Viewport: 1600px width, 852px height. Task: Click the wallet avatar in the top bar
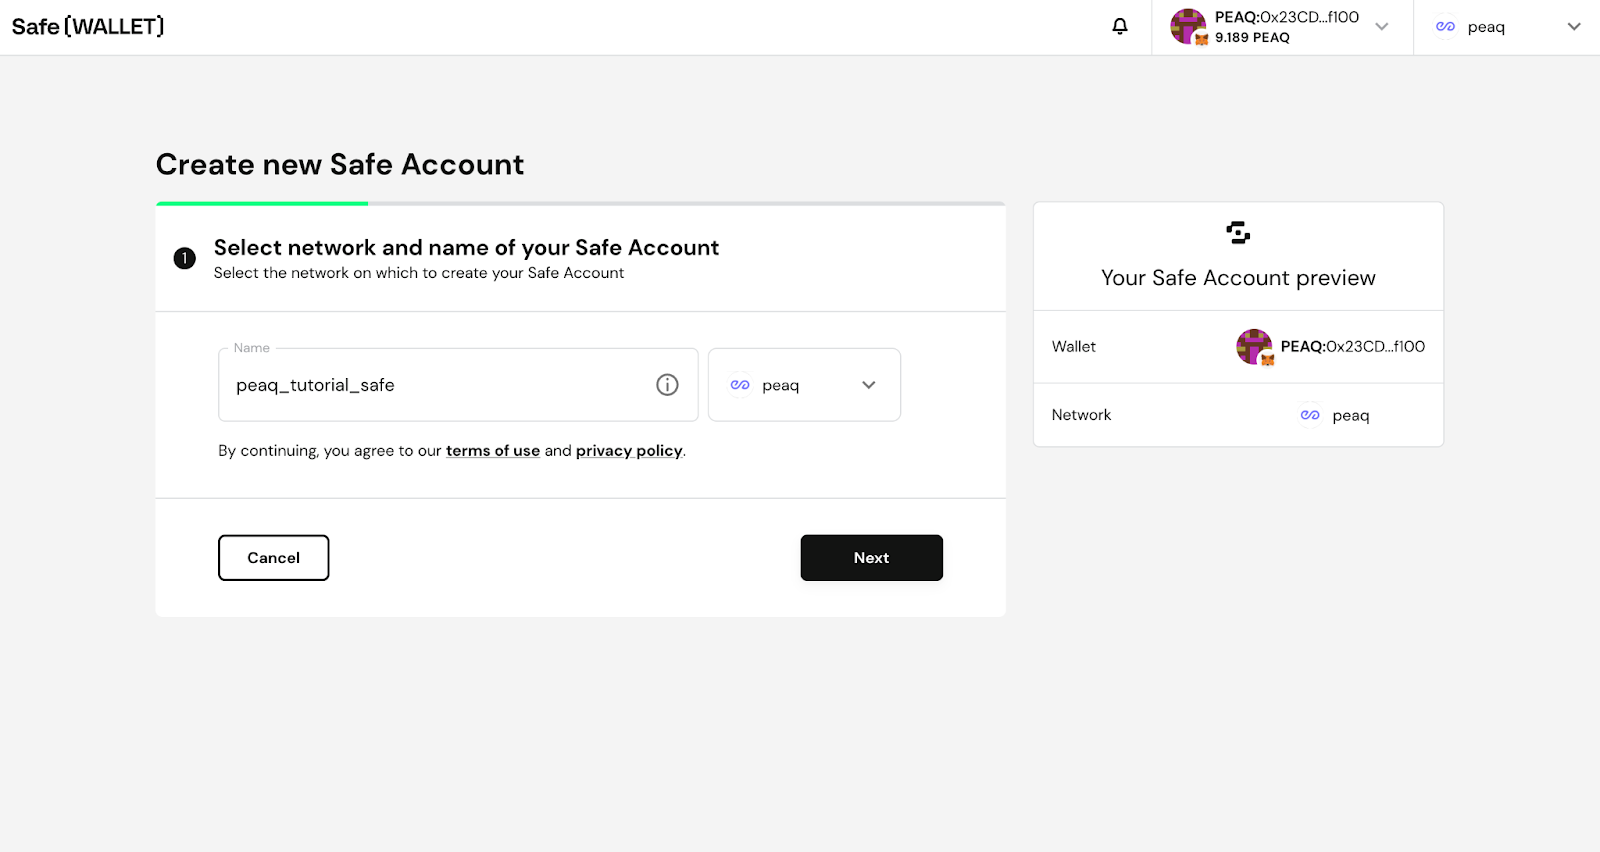tap(1188, 27)
